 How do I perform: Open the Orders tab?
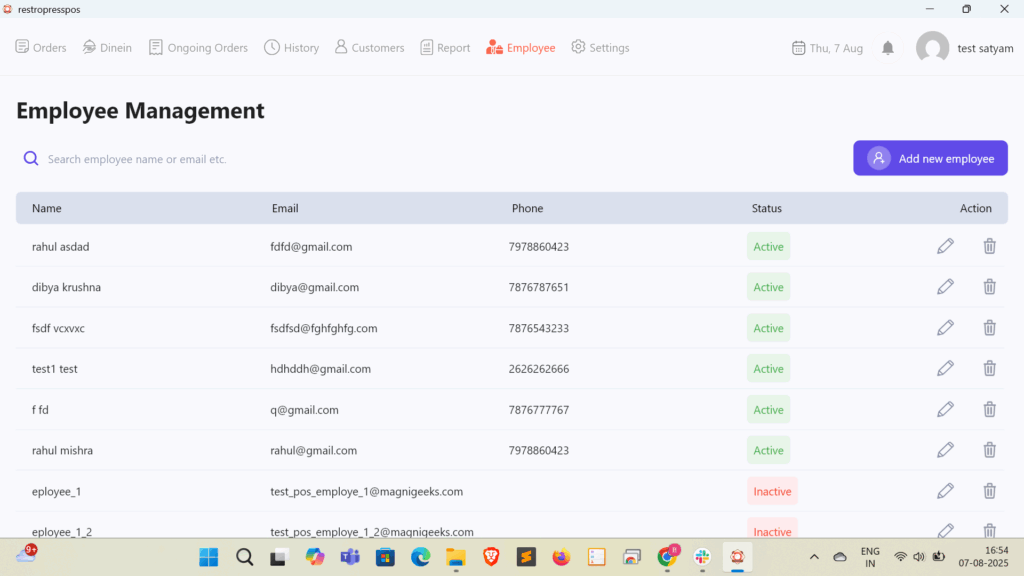click(41, 48)
